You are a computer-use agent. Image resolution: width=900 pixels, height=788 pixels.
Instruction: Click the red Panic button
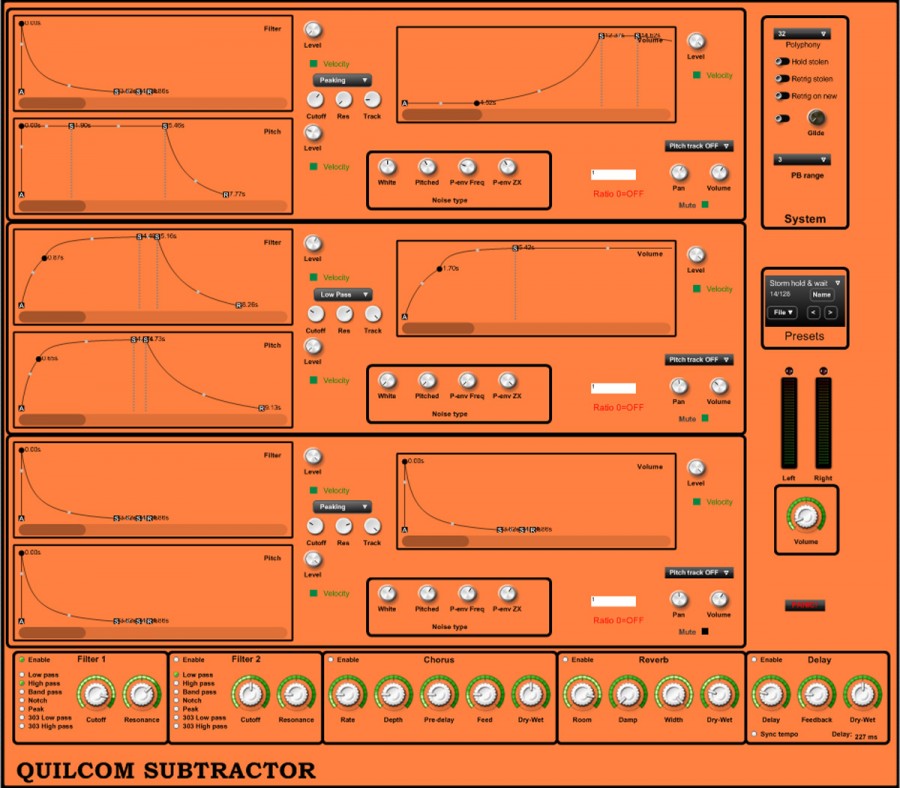click(804, 605)
